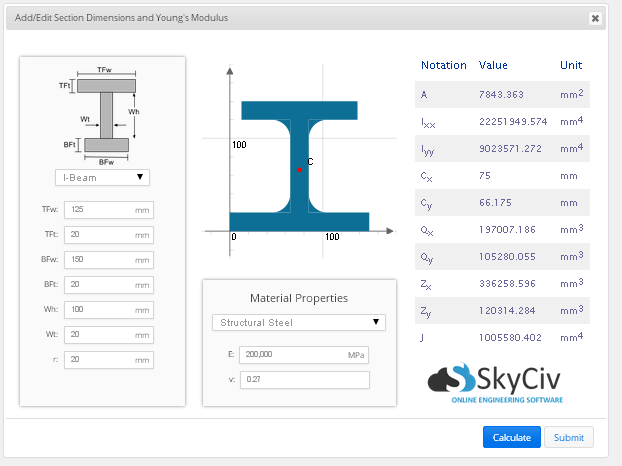Click the BFt input field
The height and width of the screenshot is (466, 622).
[x=109, y=285]
